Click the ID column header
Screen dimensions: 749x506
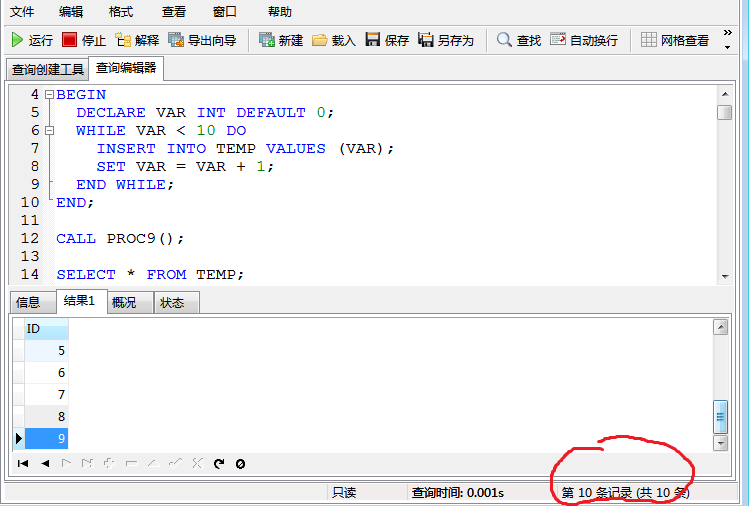(x=46, y=329)
